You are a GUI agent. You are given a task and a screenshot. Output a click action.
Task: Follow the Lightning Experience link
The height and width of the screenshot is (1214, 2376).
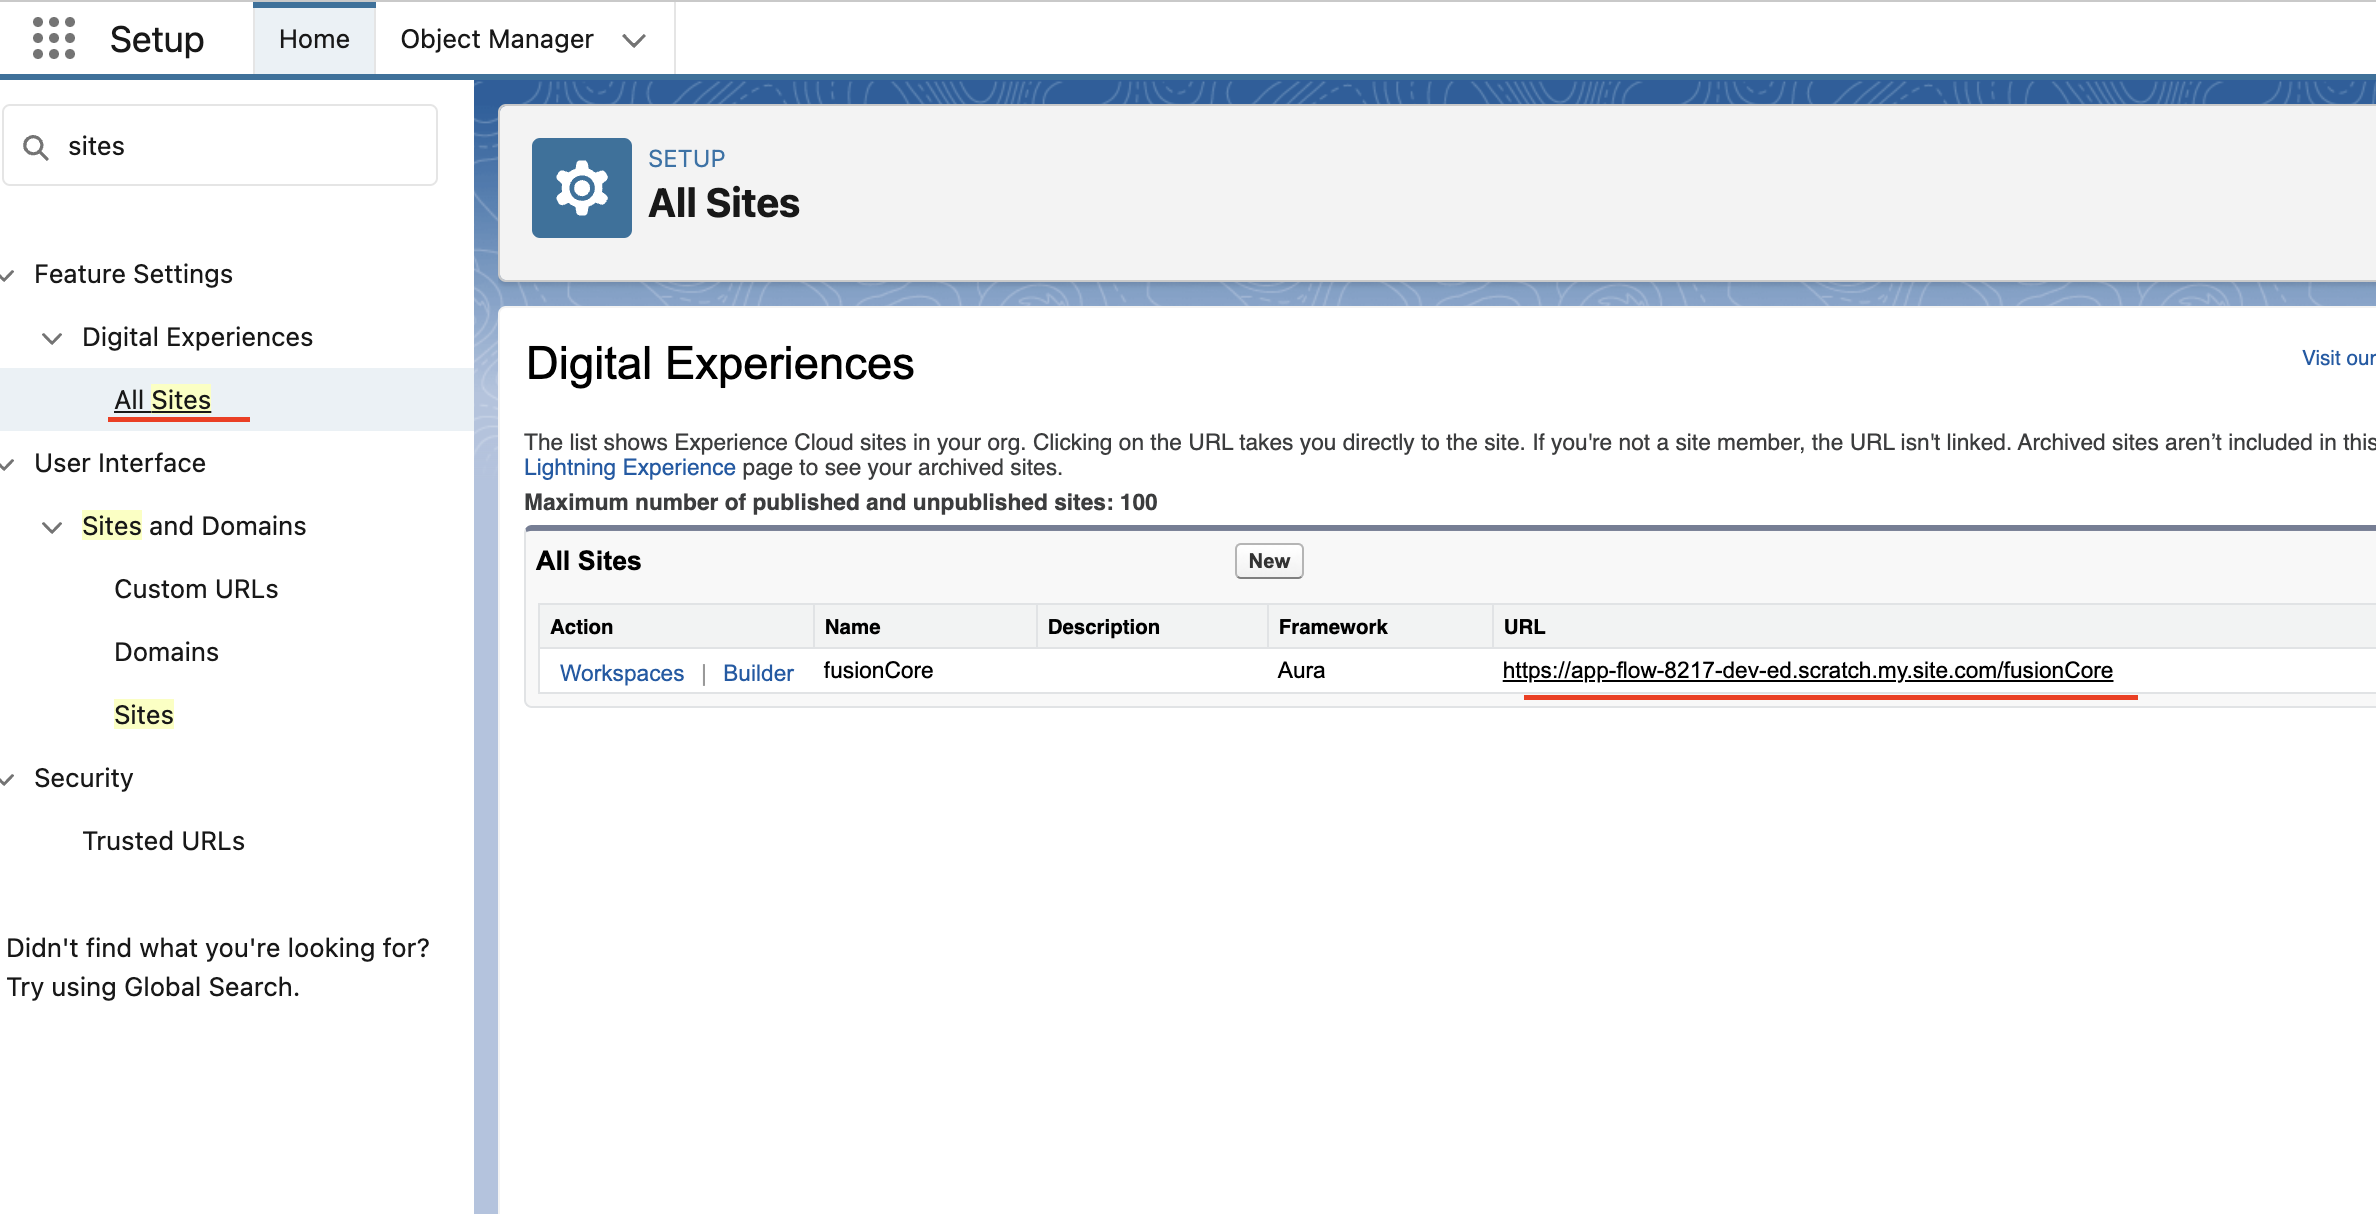pos(630,467)
